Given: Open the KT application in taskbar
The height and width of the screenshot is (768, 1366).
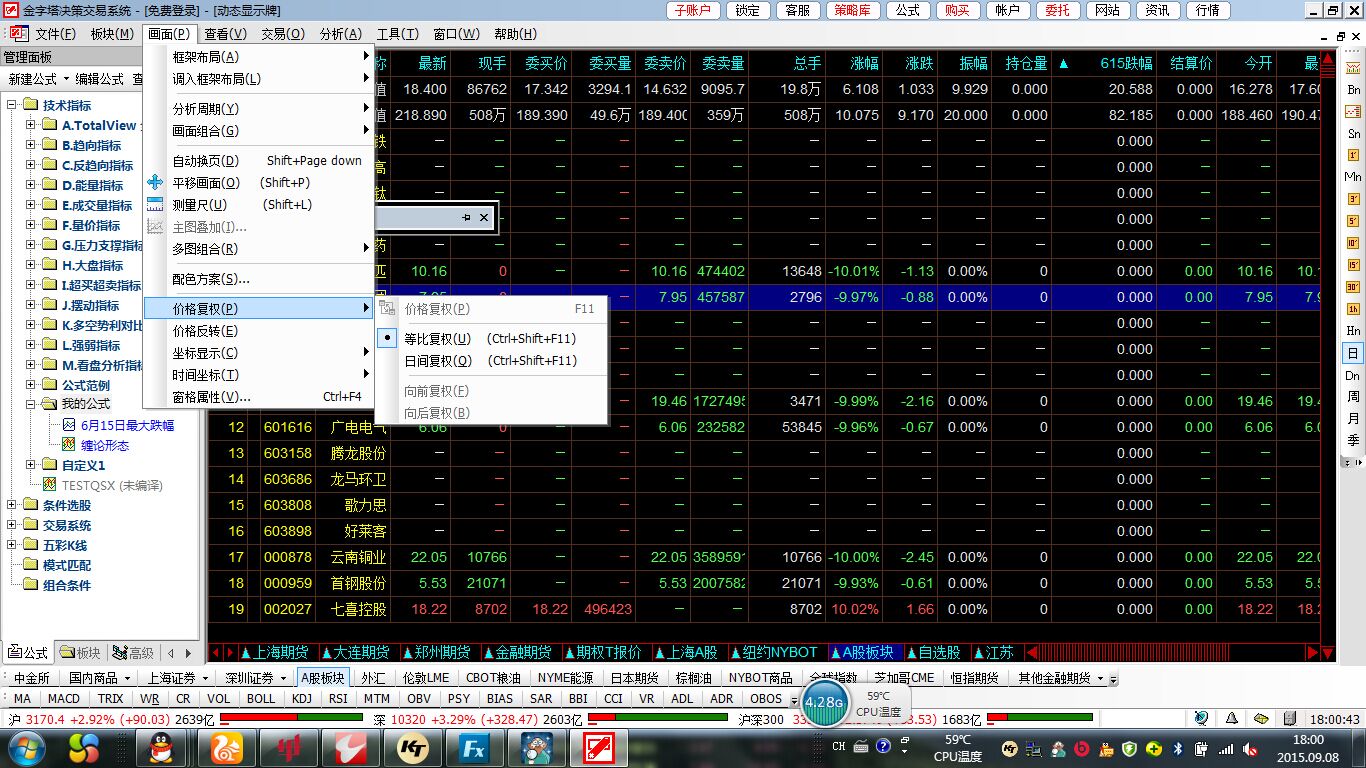Looking at the screenshot, I should (412, 747).
